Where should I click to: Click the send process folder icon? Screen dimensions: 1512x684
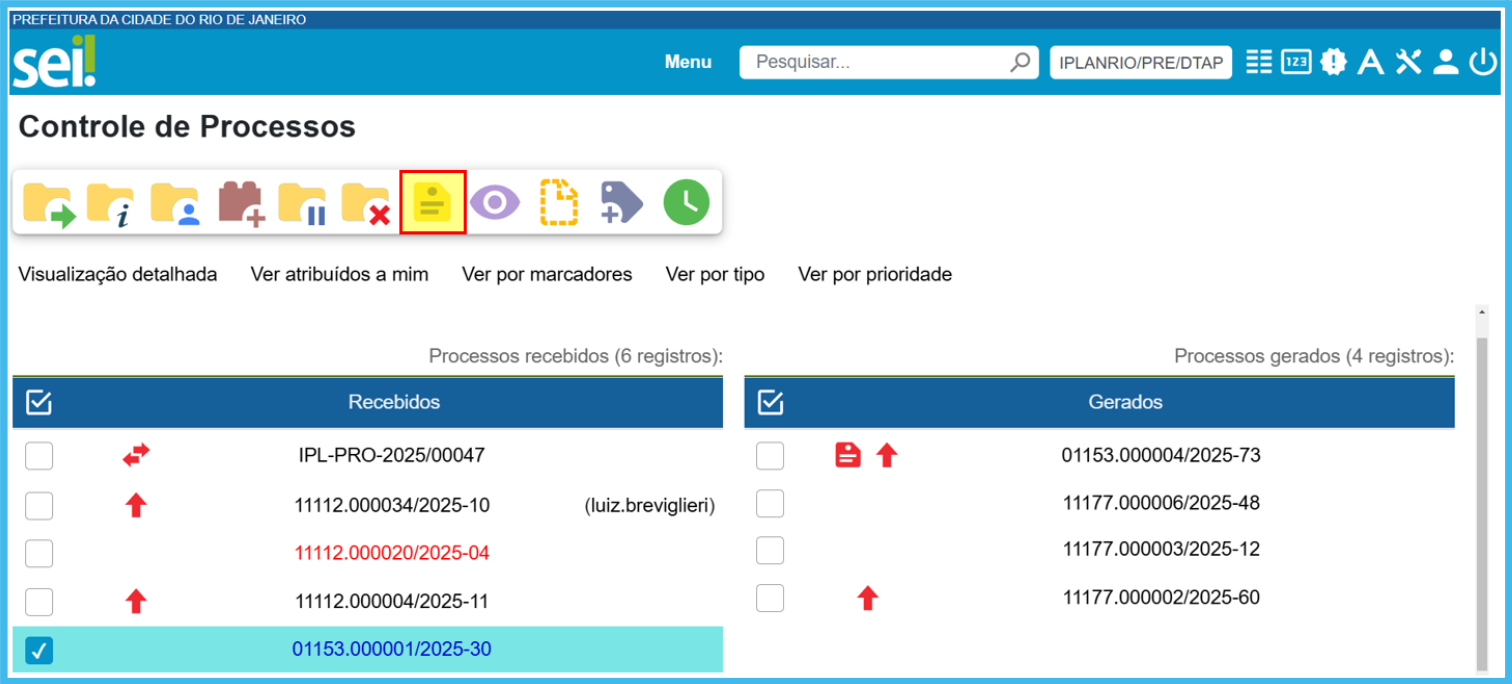[x=49, y=204]
